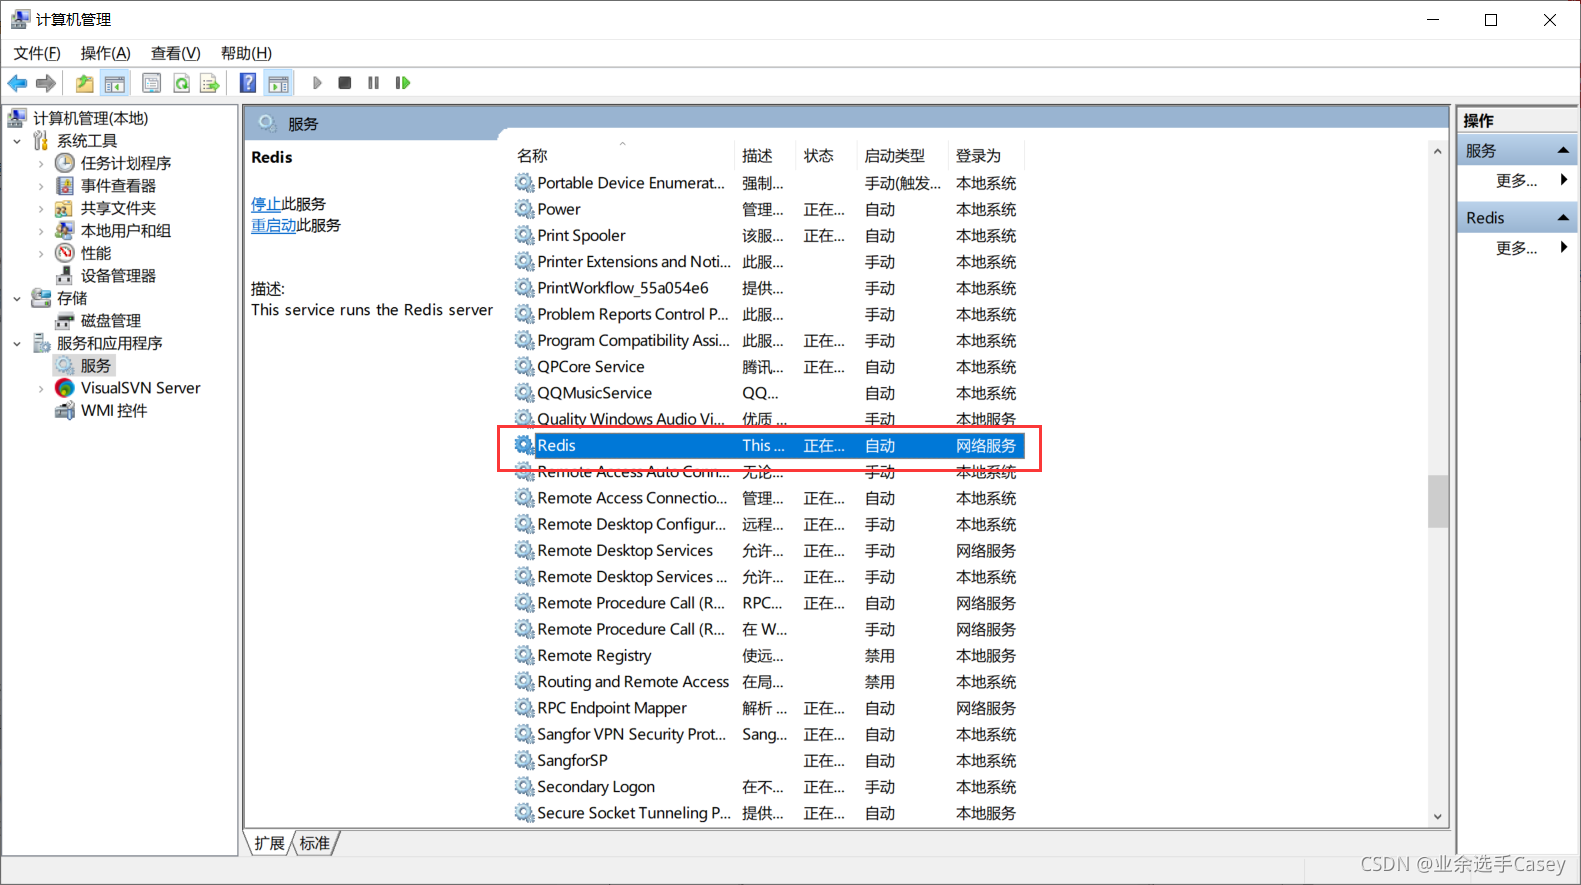Click the Start service play icon

[x=317, y=83]
